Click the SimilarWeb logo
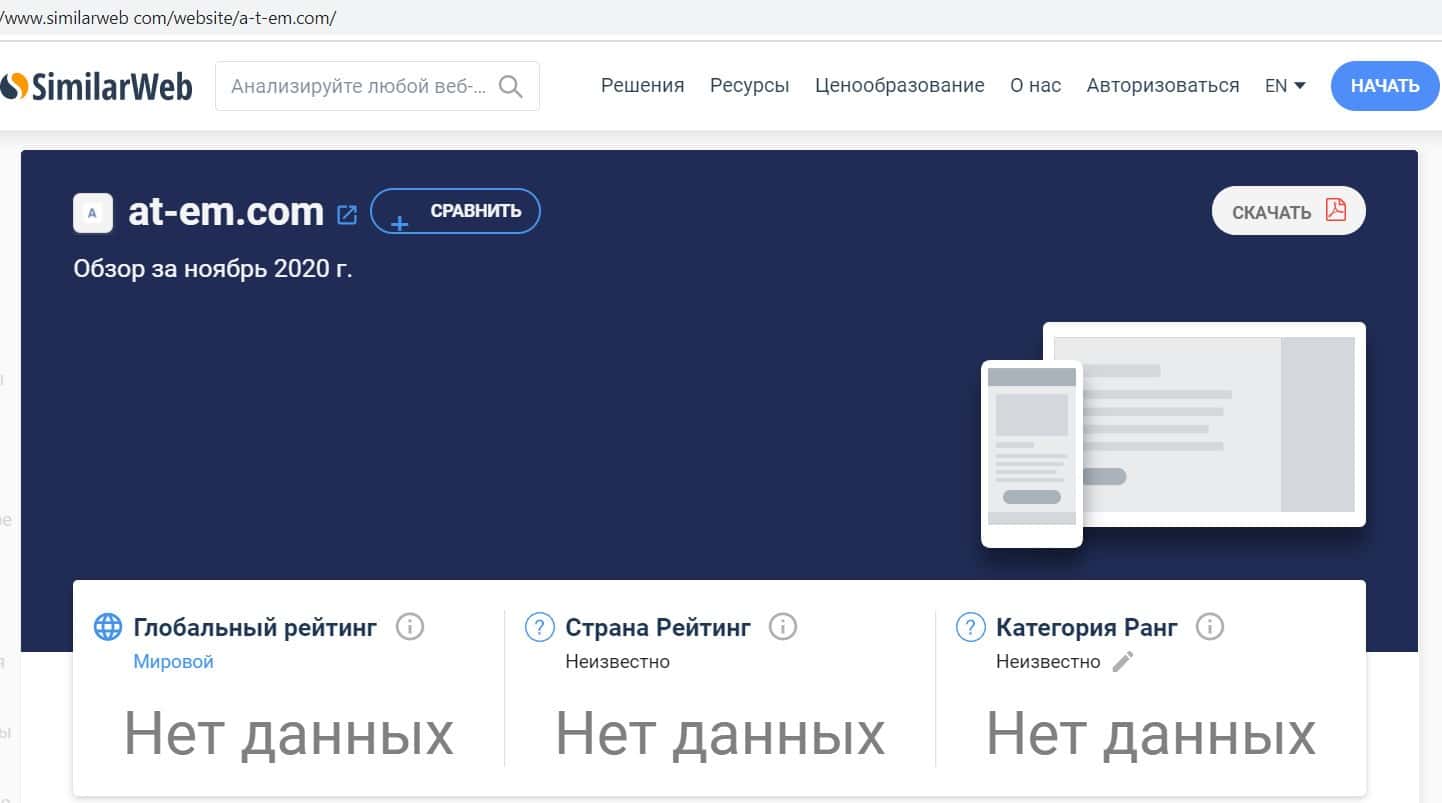The width and height of the screenshot is (1442, 803). pos(97,86)
